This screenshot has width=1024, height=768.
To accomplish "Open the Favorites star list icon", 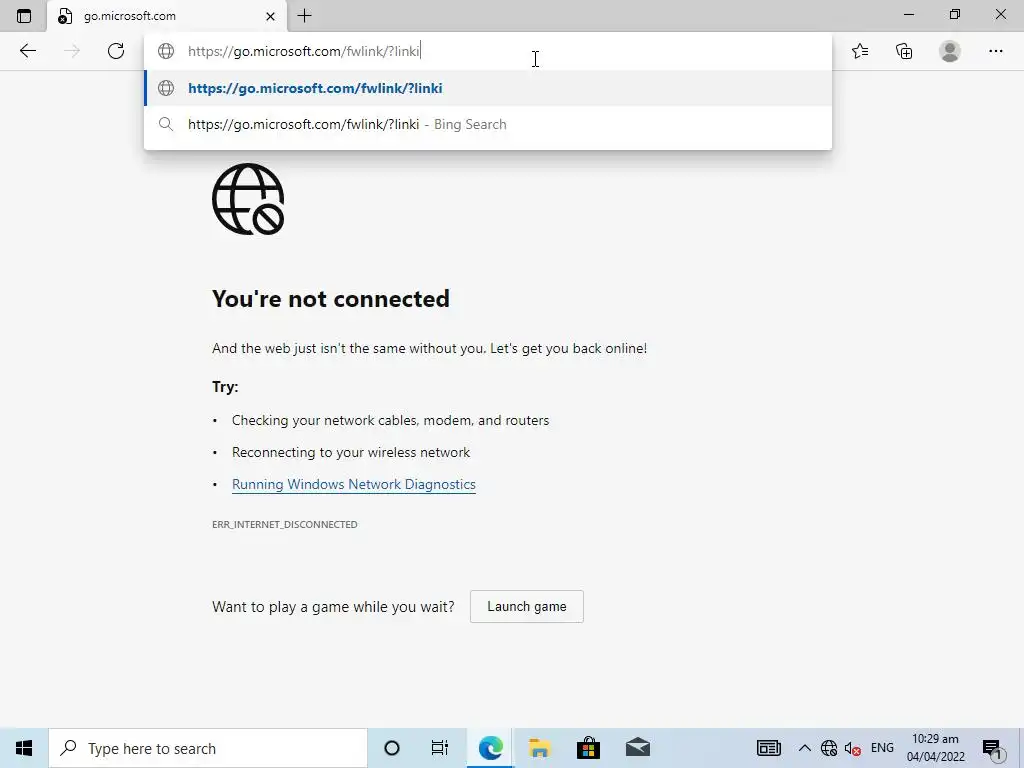I will click(860, 51).
